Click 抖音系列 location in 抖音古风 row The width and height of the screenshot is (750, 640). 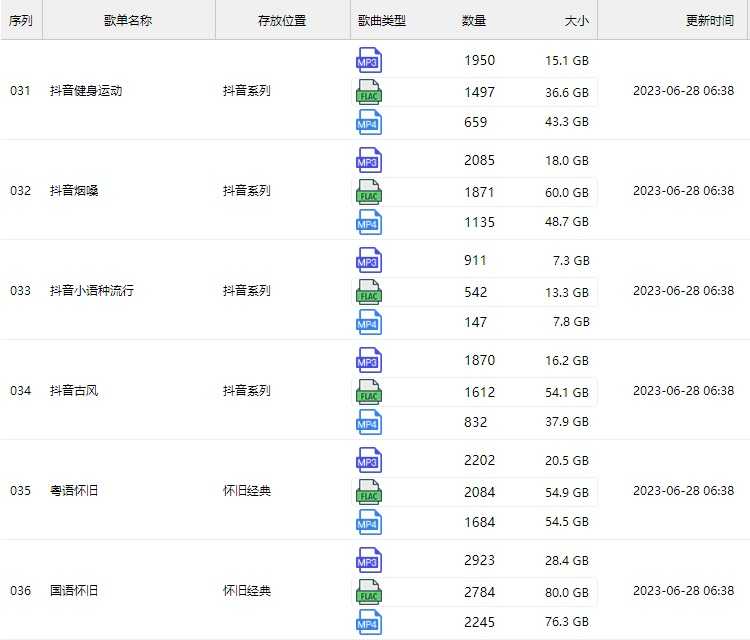point(247,390)
